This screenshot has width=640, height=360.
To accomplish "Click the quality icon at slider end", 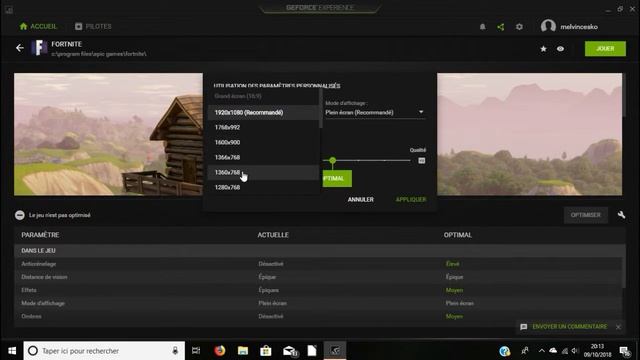I will tap(422, 160).
